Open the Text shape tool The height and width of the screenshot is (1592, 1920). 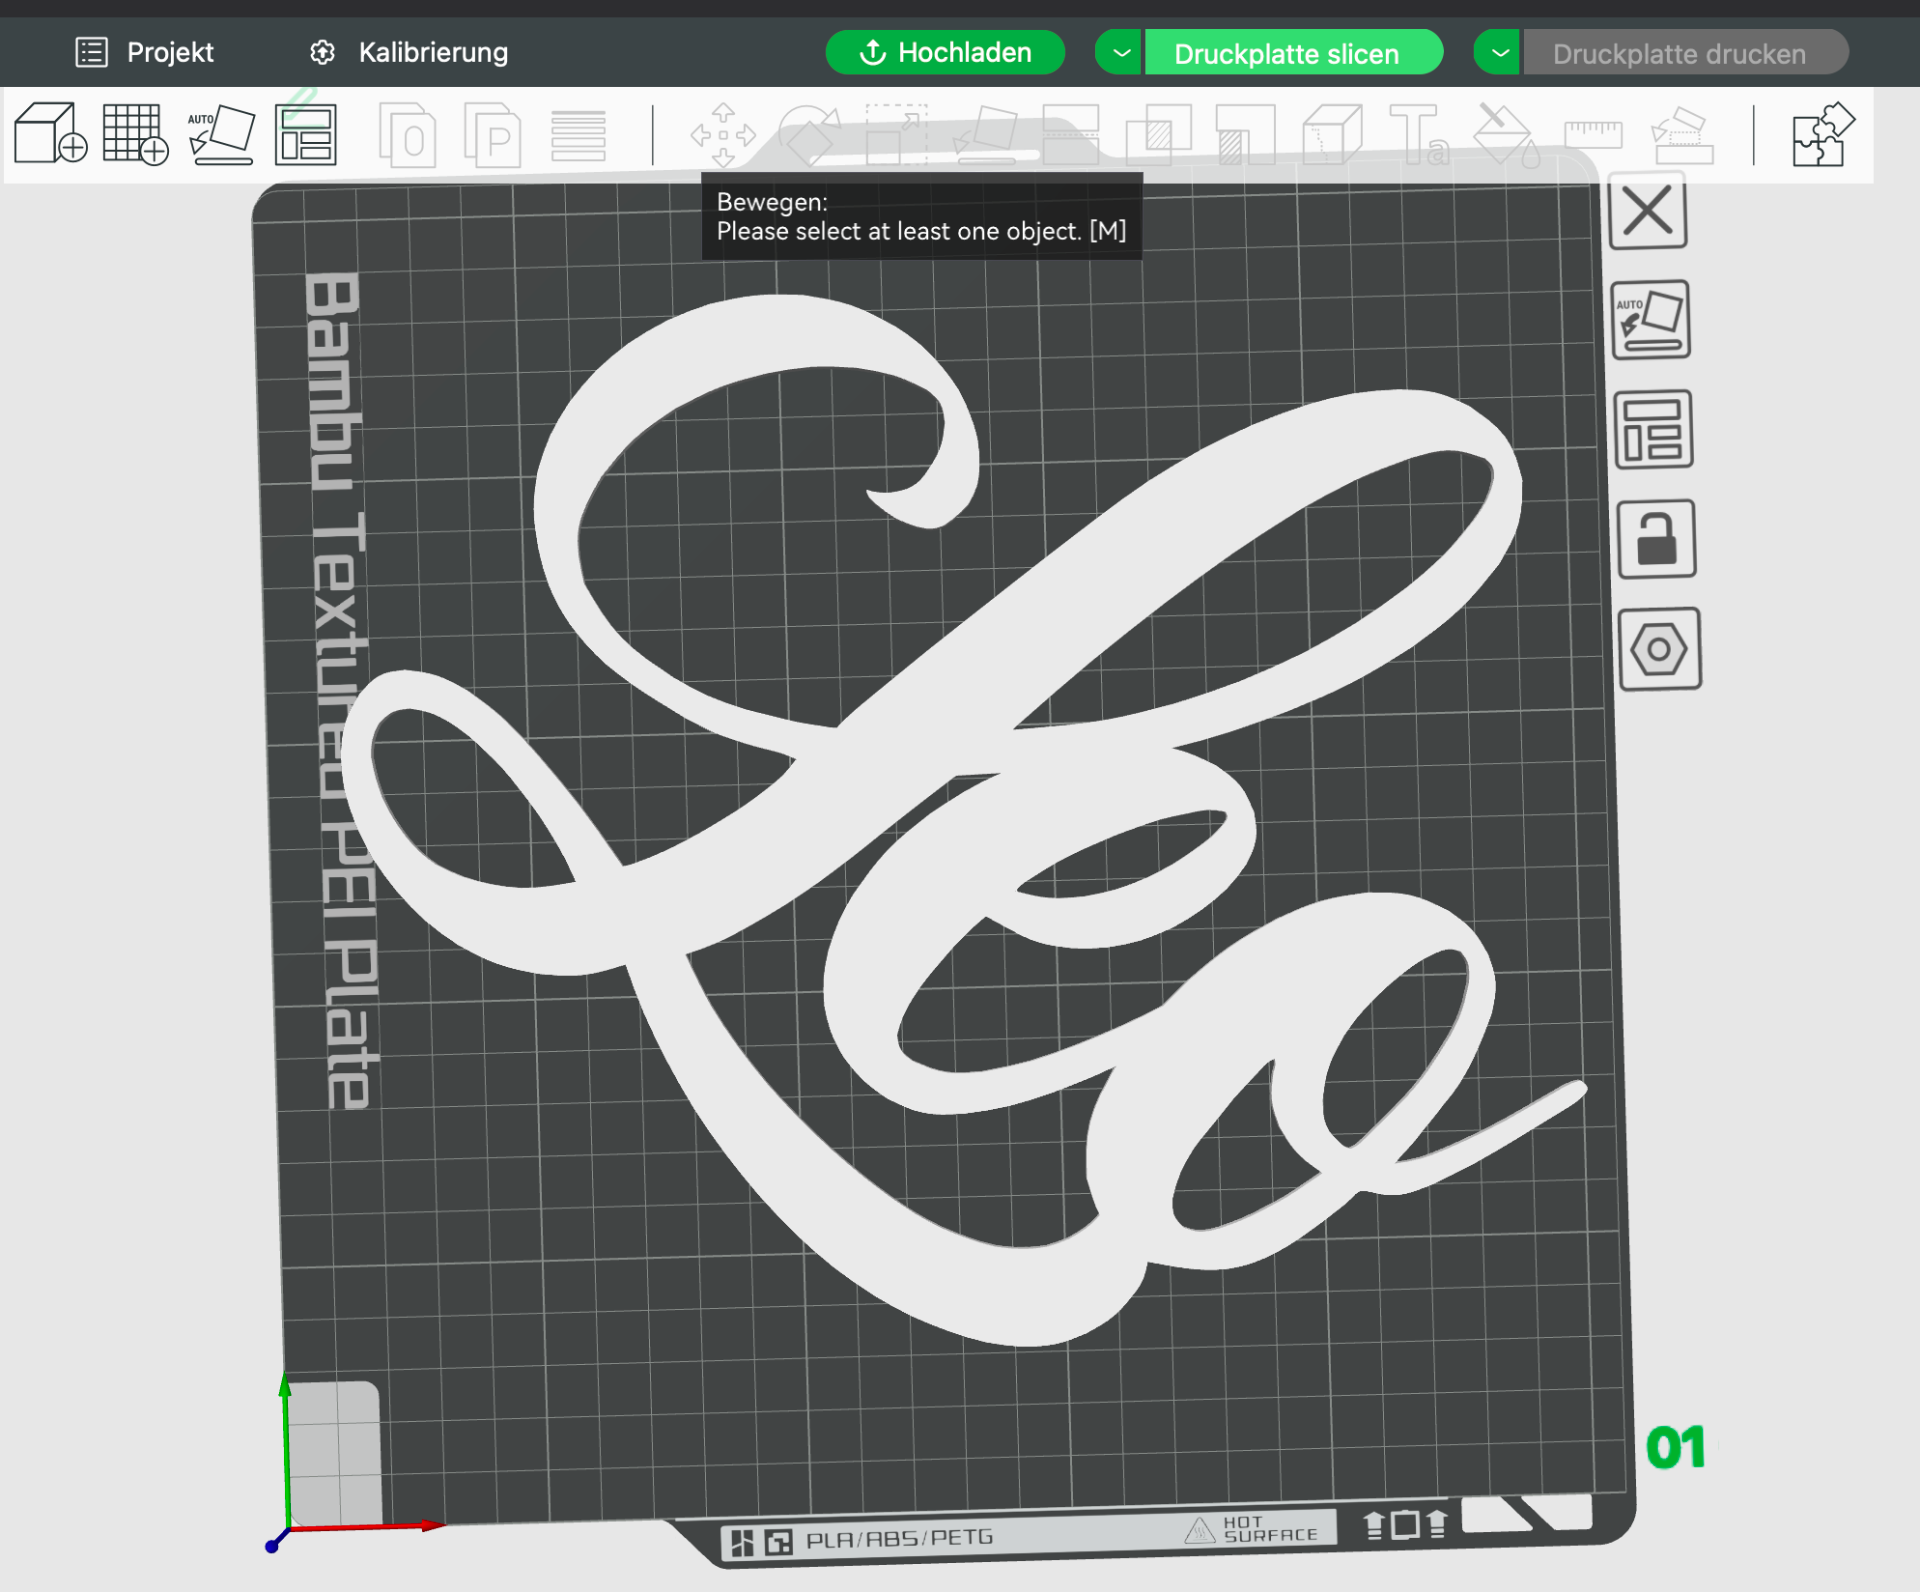[x=1419, y=134]
